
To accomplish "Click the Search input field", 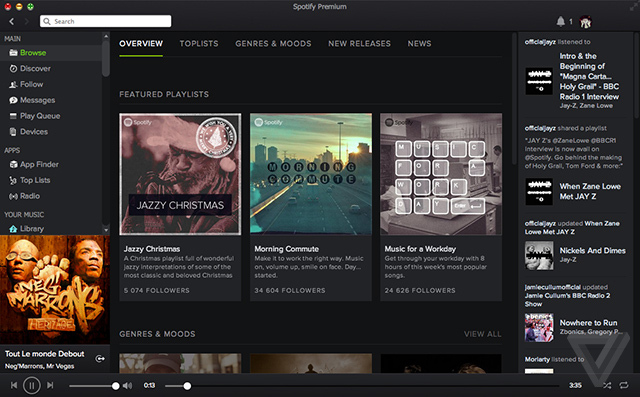I will tap(105, 21).
